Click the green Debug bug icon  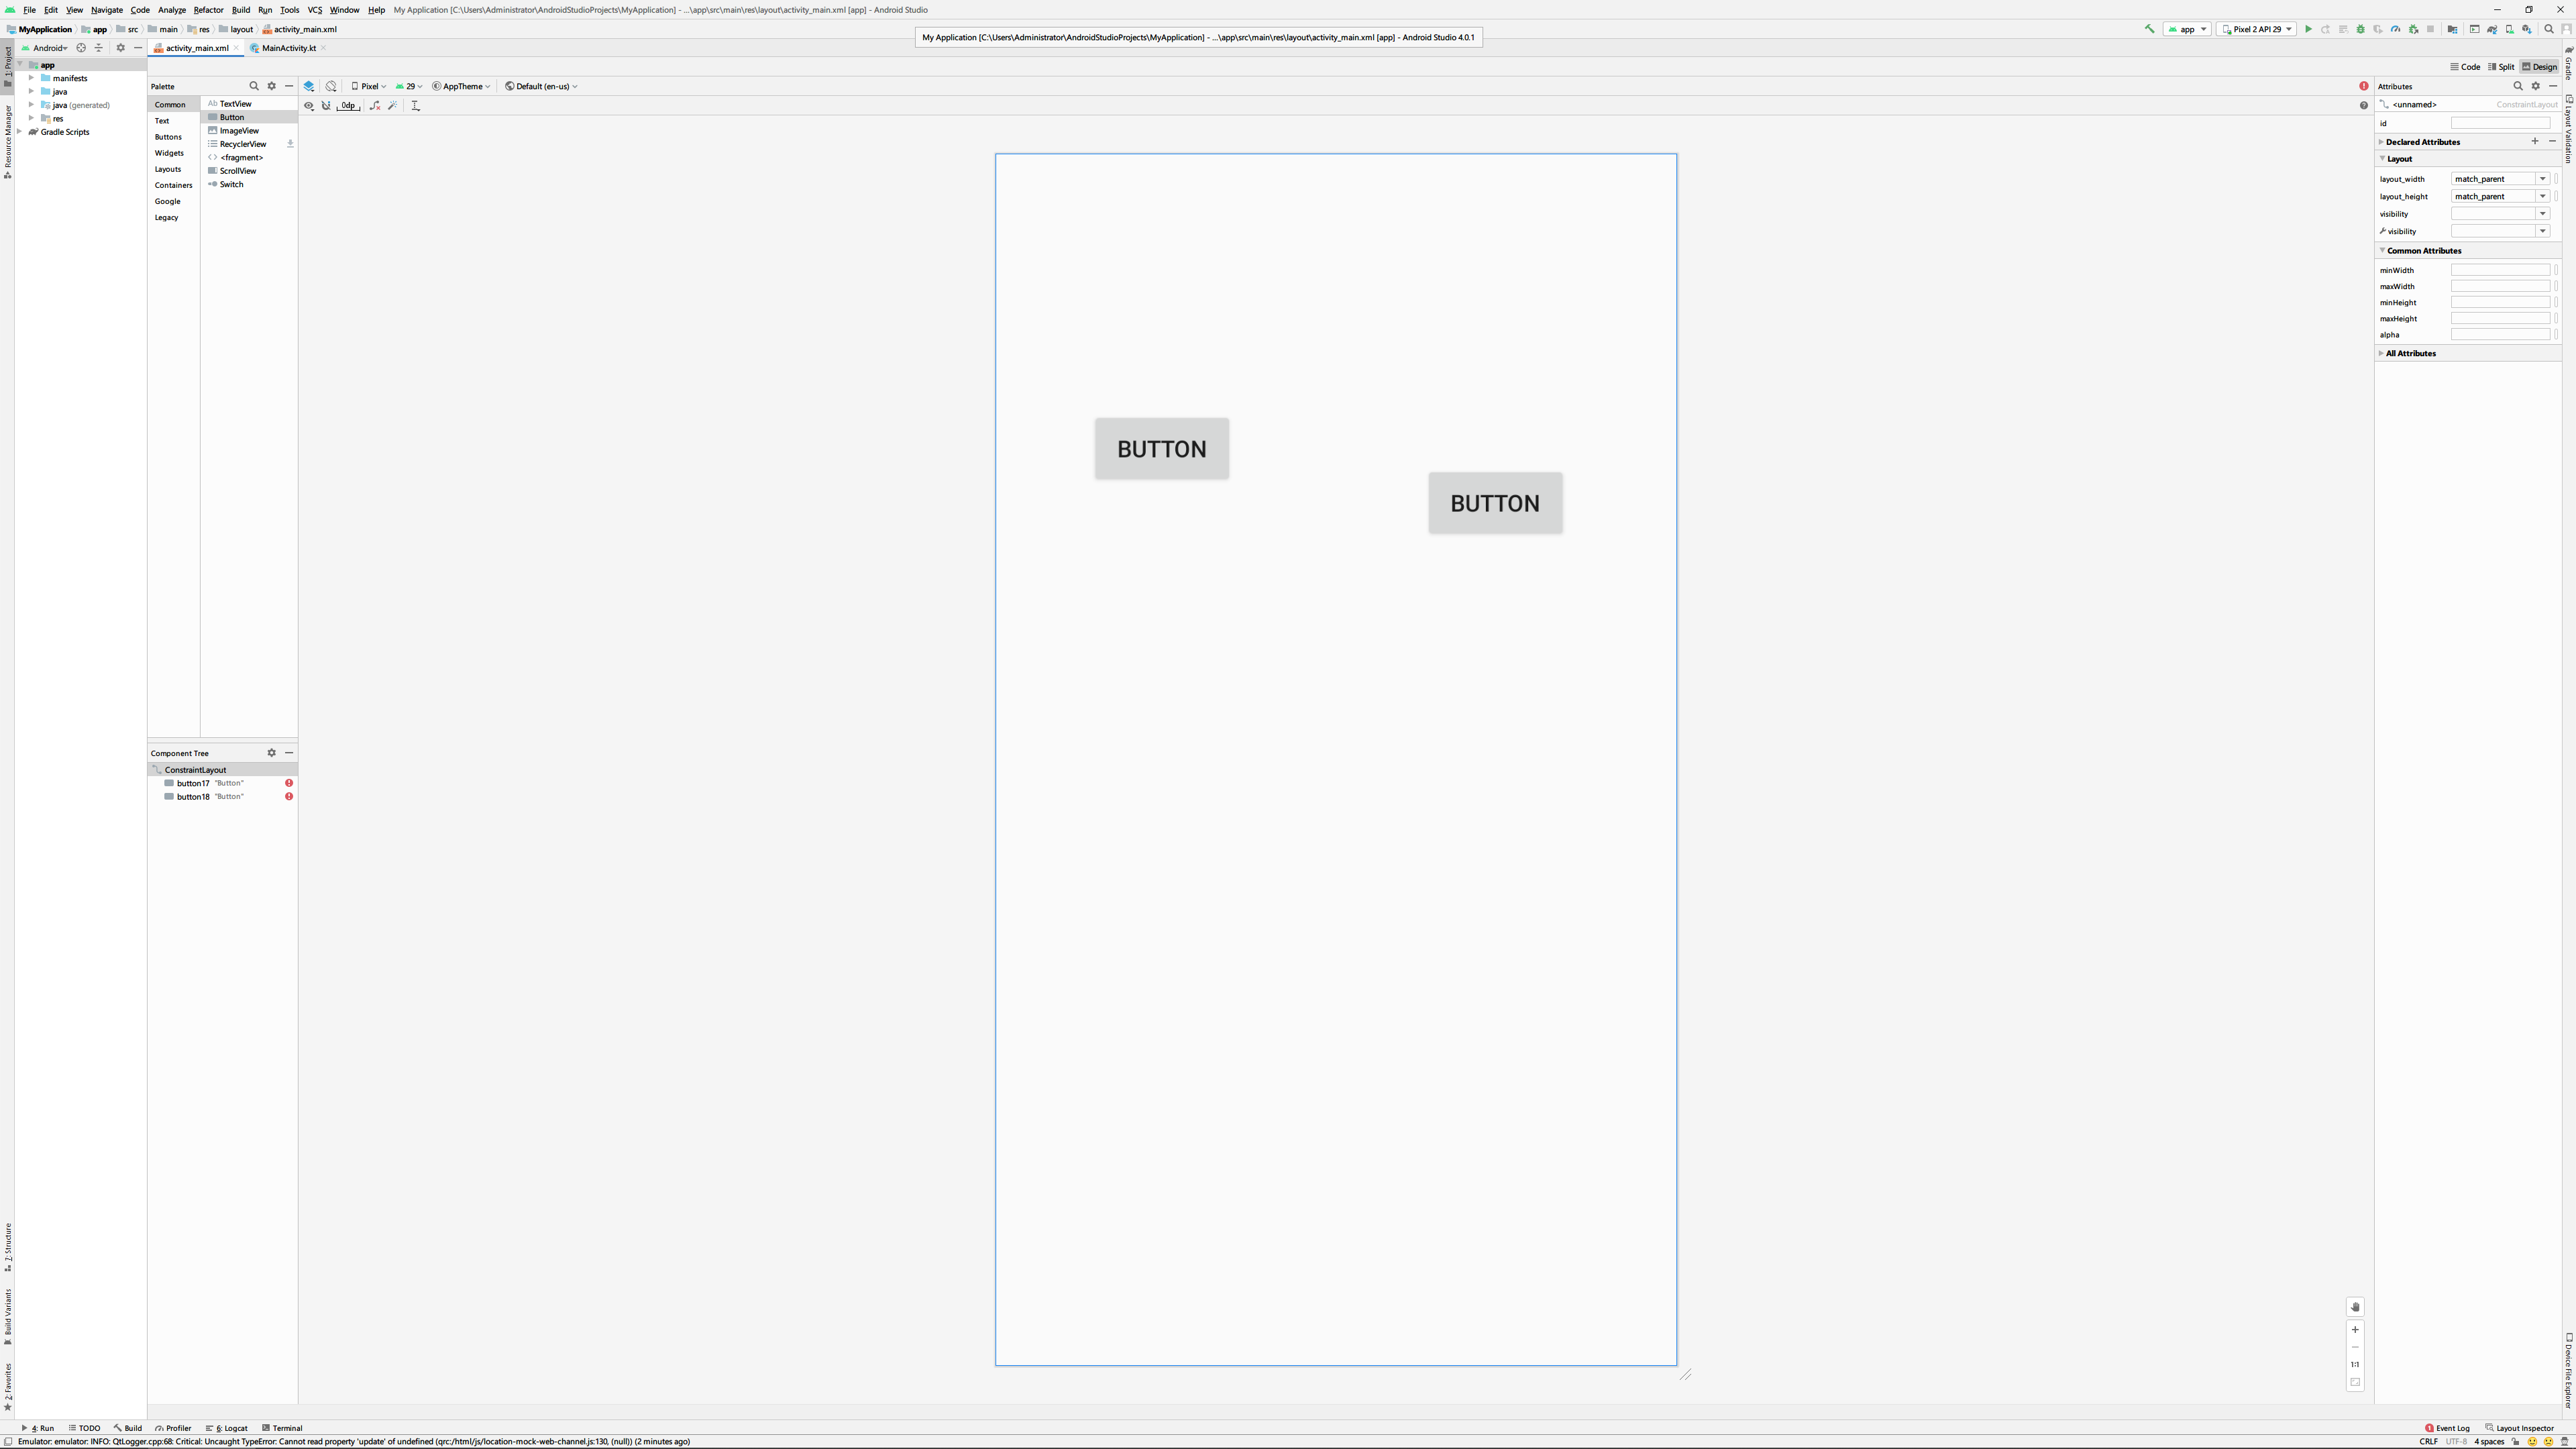2360,29
